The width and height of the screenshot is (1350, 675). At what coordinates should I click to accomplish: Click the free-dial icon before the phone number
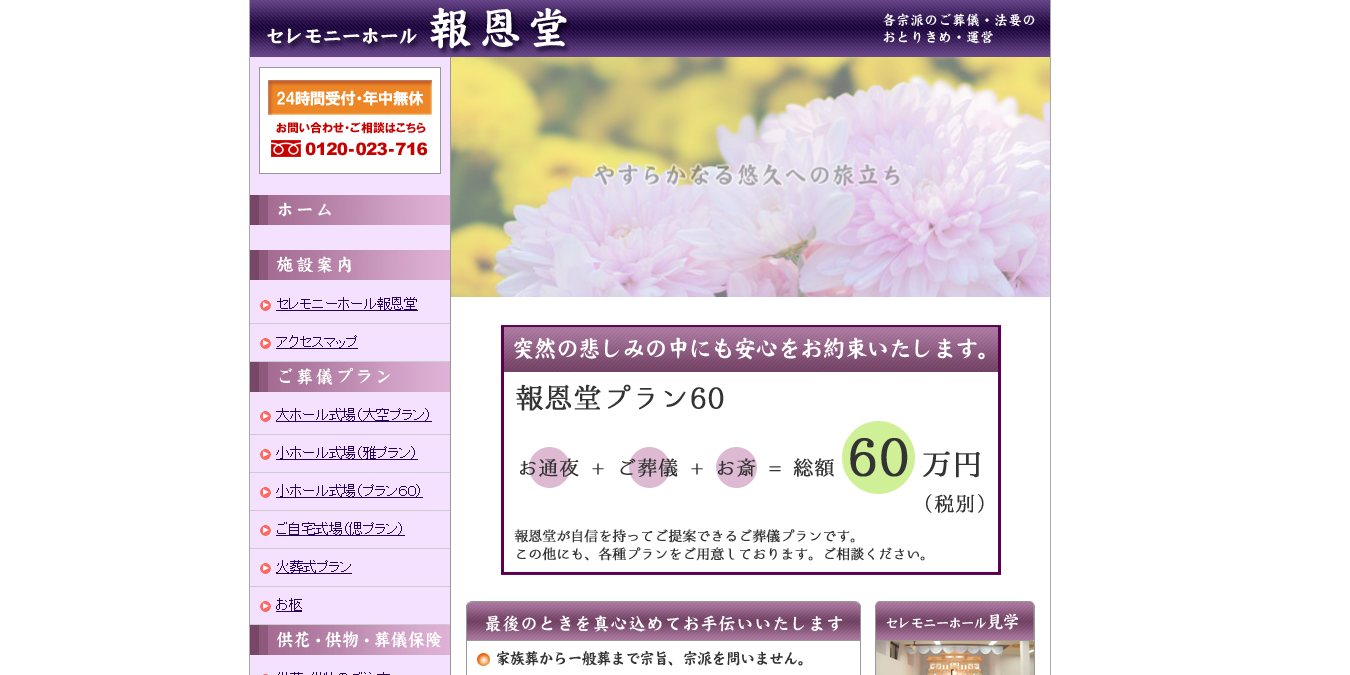point(286,149)
